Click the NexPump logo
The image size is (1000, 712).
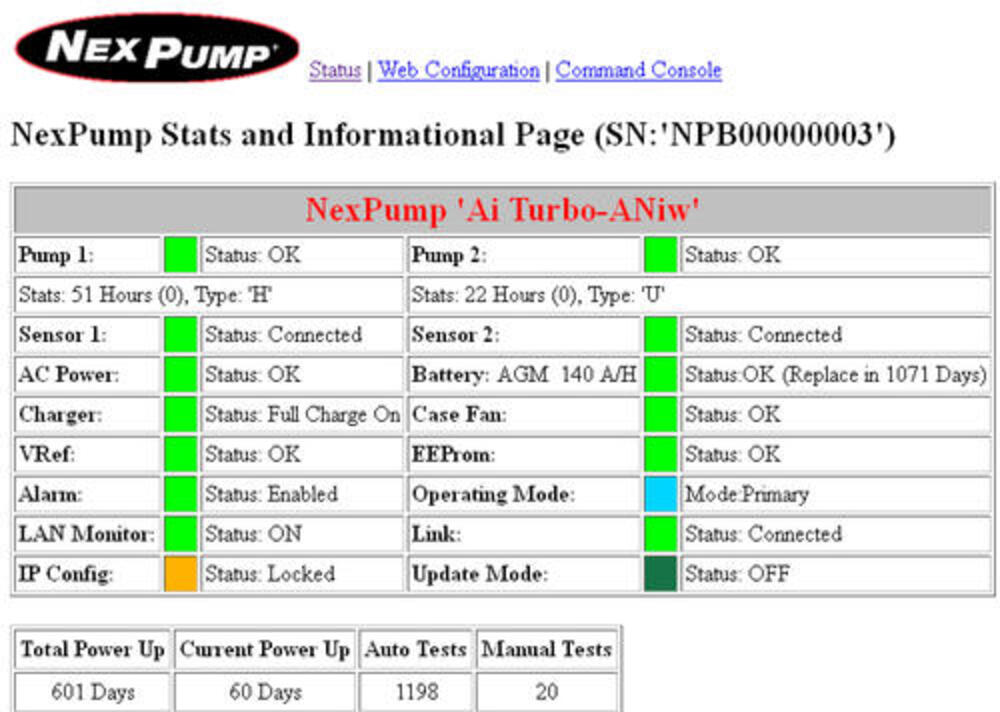[x=157, y=48]
